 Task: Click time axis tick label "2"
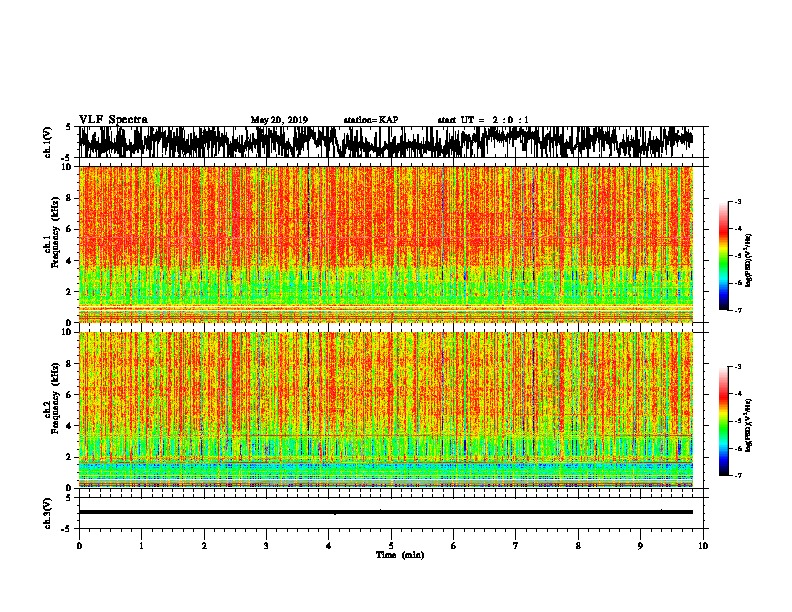(x=204, y=546)
